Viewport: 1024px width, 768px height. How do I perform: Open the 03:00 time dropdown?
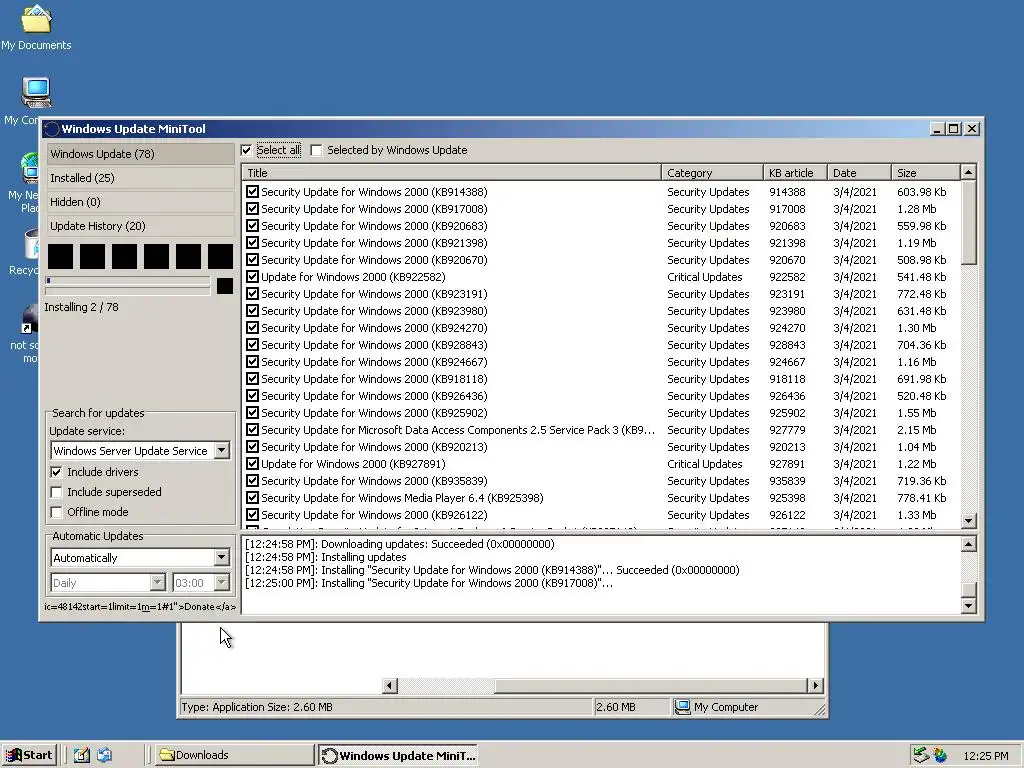(221, 583)
